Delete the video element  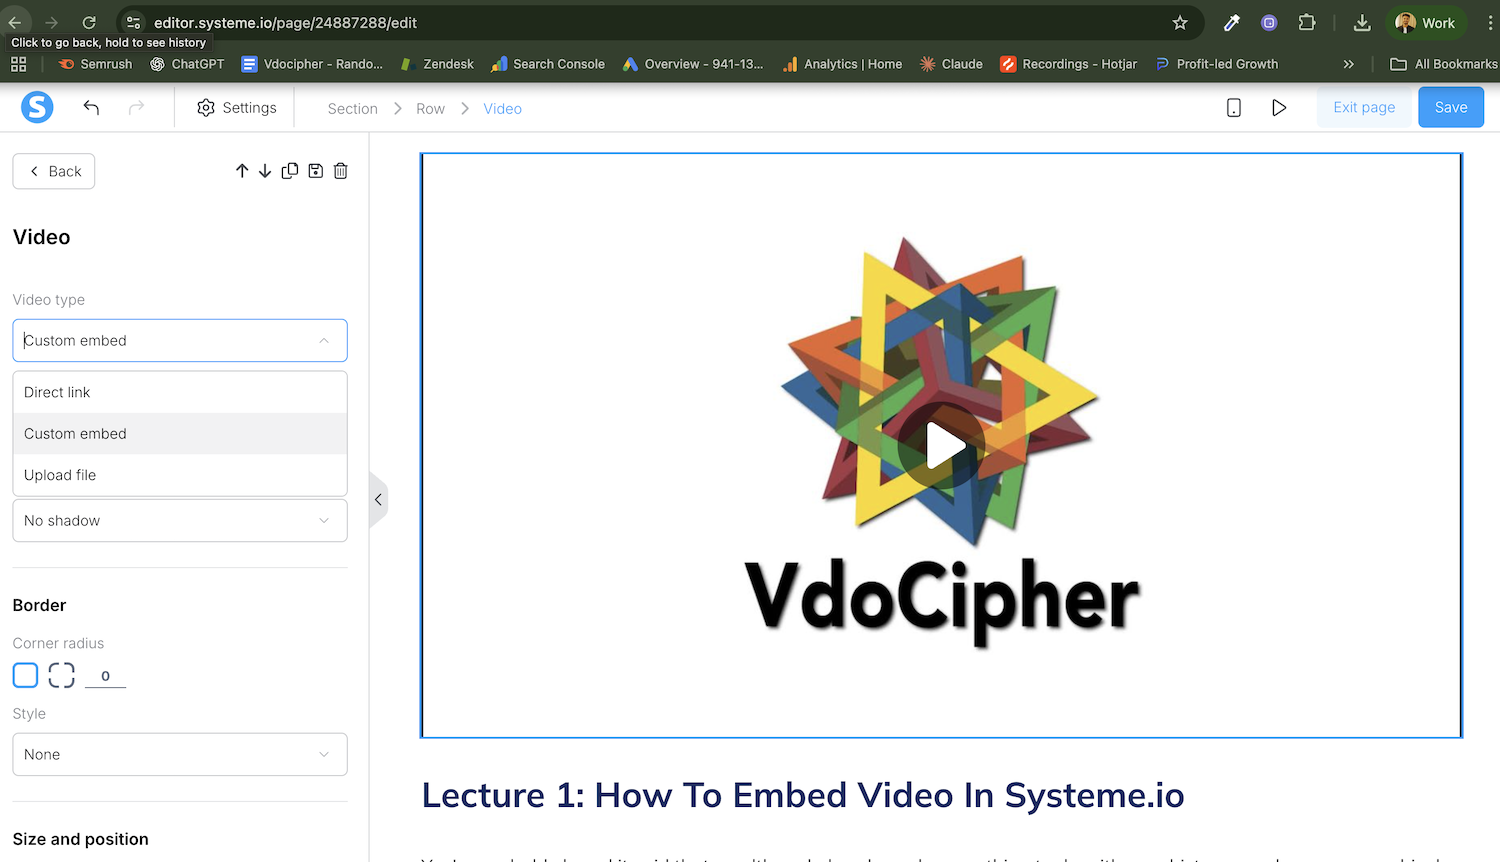pyautogui.click(x=340, y=171)
